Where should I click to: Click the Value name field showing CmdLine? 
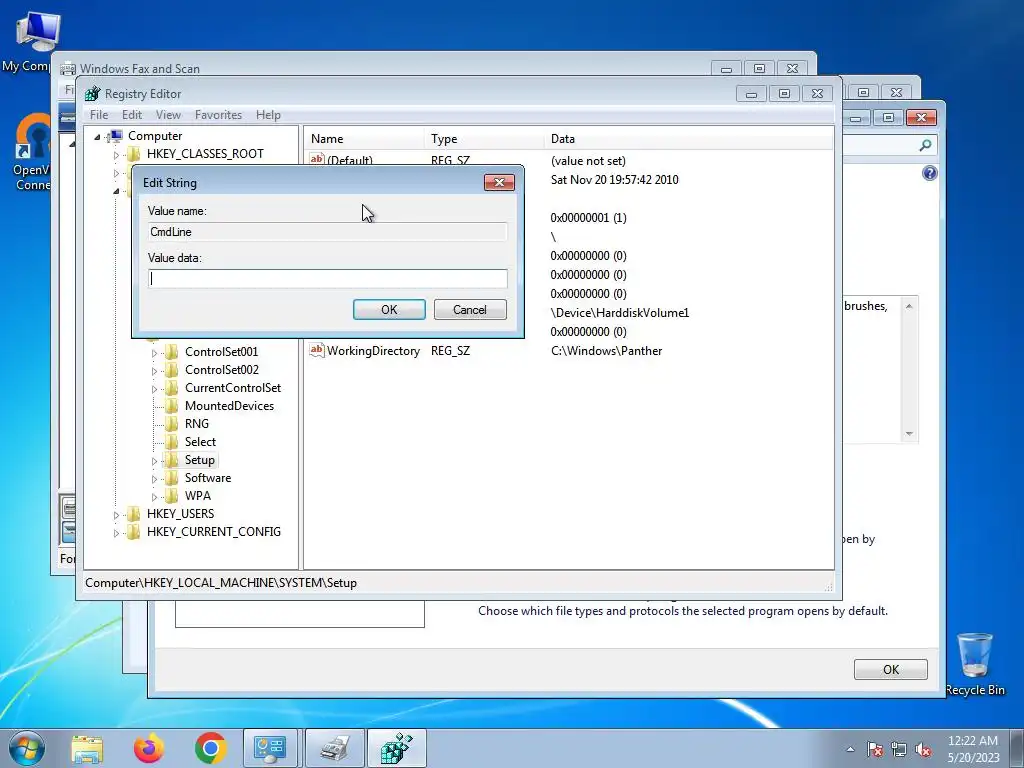[328, 232]
